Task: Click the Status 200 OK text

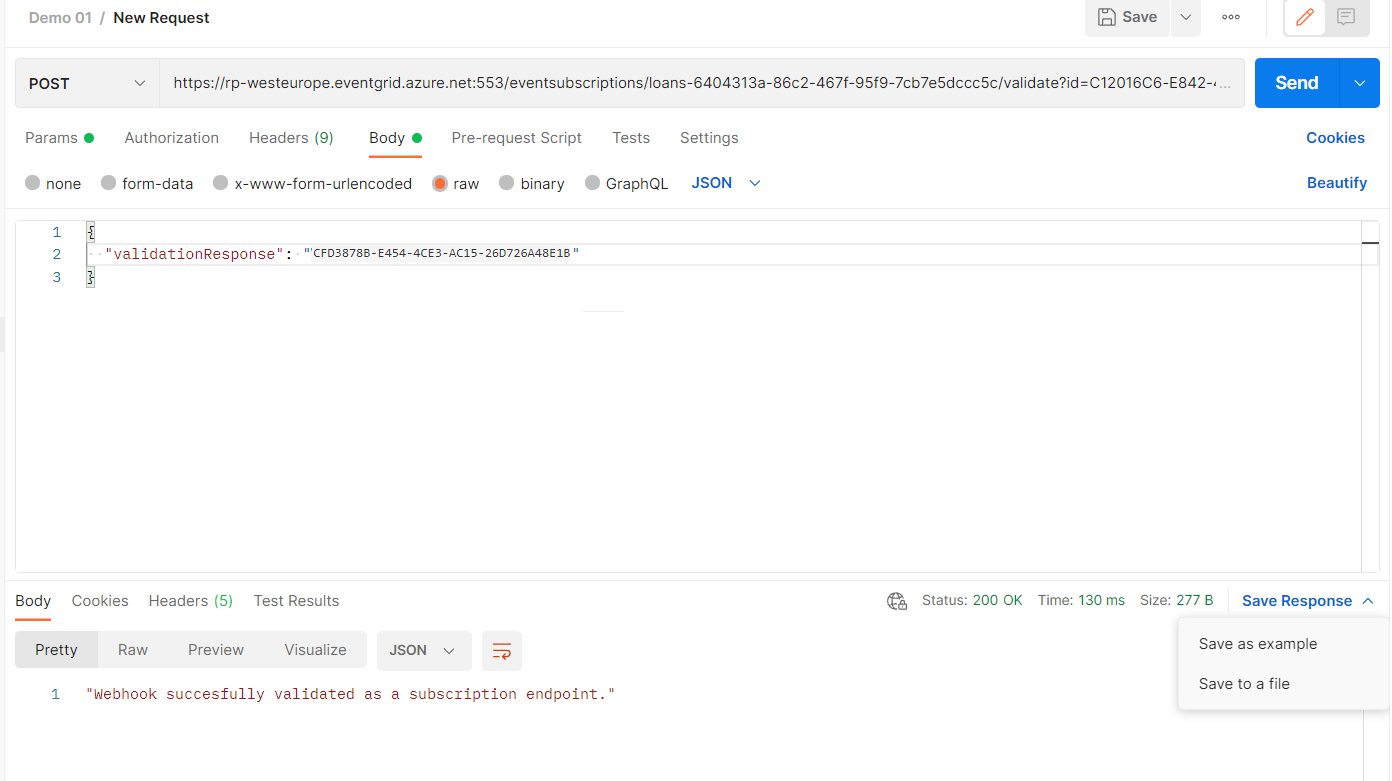Action: pyautogui.click(x=972, y=600)
